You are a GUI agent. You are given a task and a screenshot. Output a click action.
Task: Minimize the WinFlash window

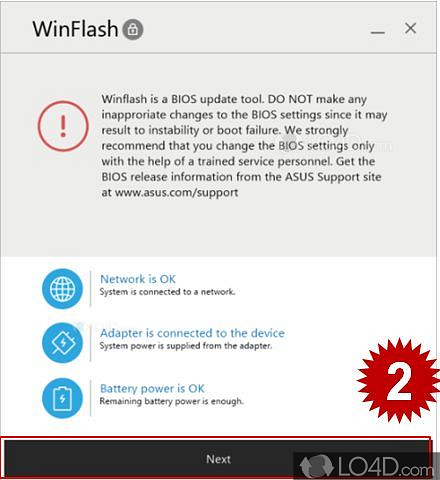coord(378,32)
